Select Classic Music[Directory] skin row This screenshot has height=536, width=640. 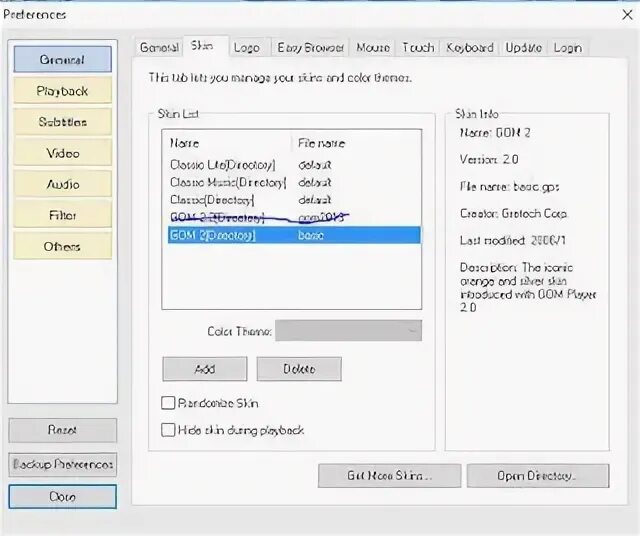[294, 182]
